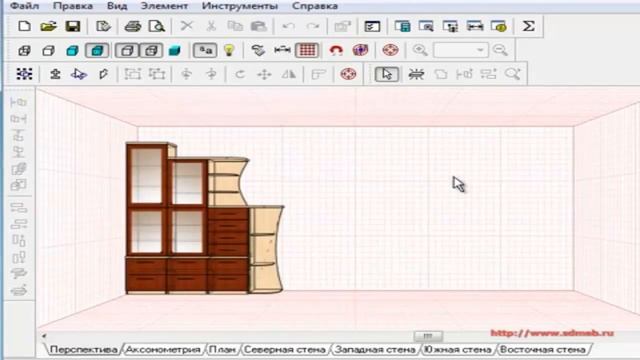Toggle the contours cube display button
Viewport: 640px width, 360px height.
127,51
